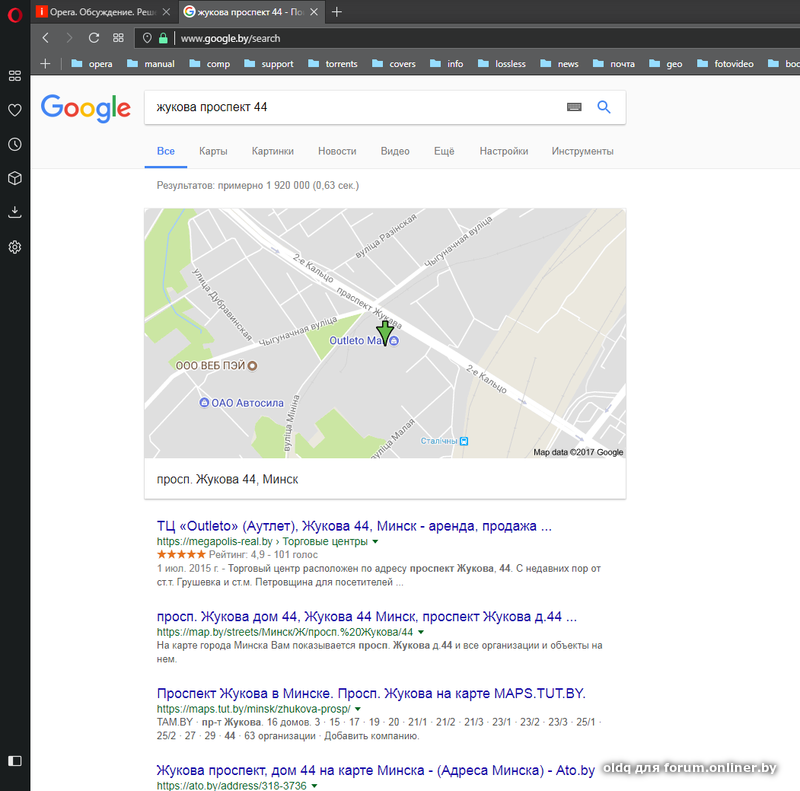
Task: Click the blue search magnifier button
Action: (x=604, y=107)
